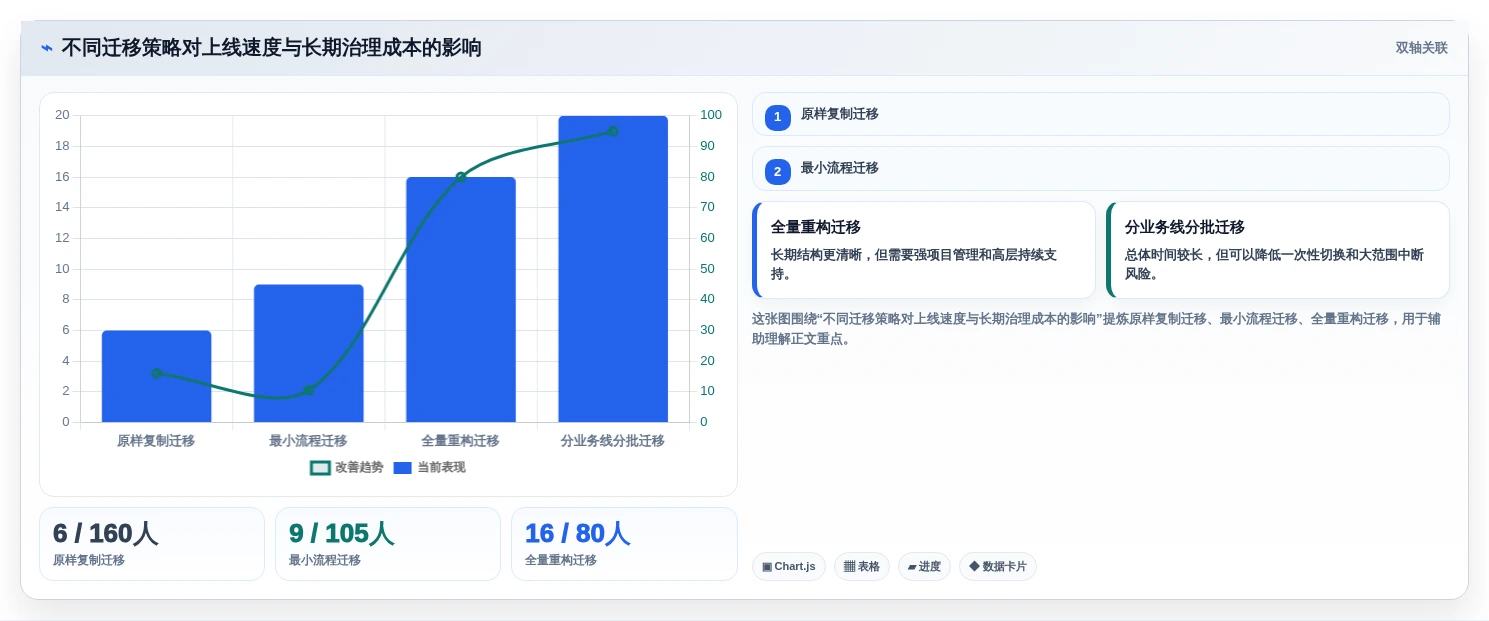
Task: Open list item 原样复制迁移
Action: (x=1100, y=114)
